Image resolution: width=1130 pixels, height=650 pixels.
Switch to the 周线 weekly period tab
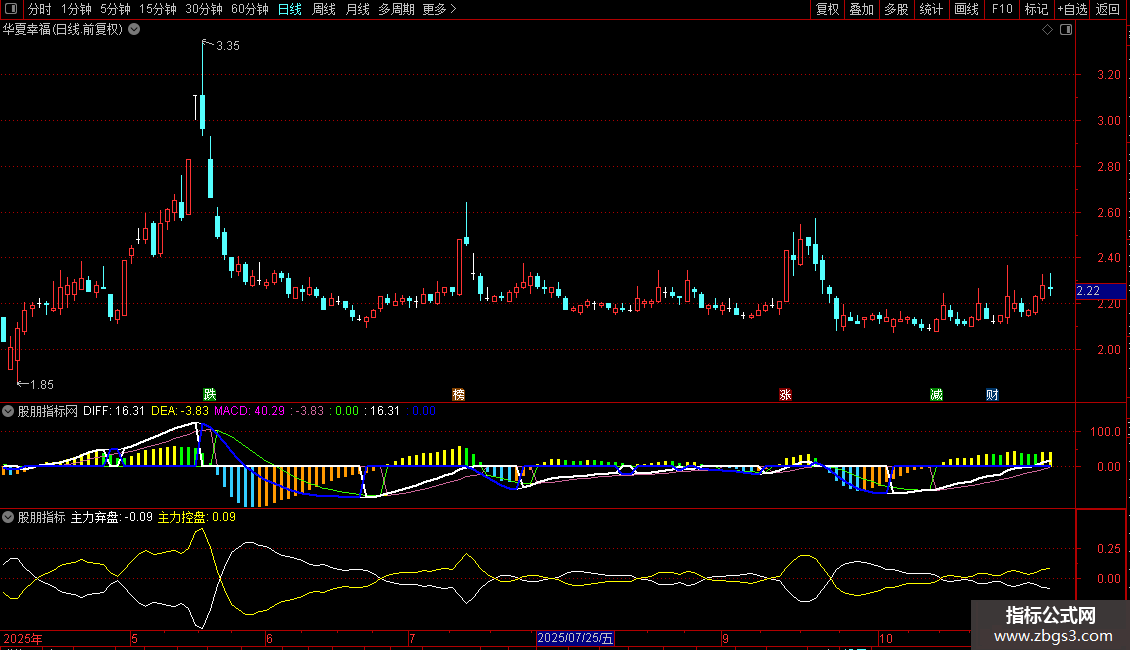coord(324,10)
